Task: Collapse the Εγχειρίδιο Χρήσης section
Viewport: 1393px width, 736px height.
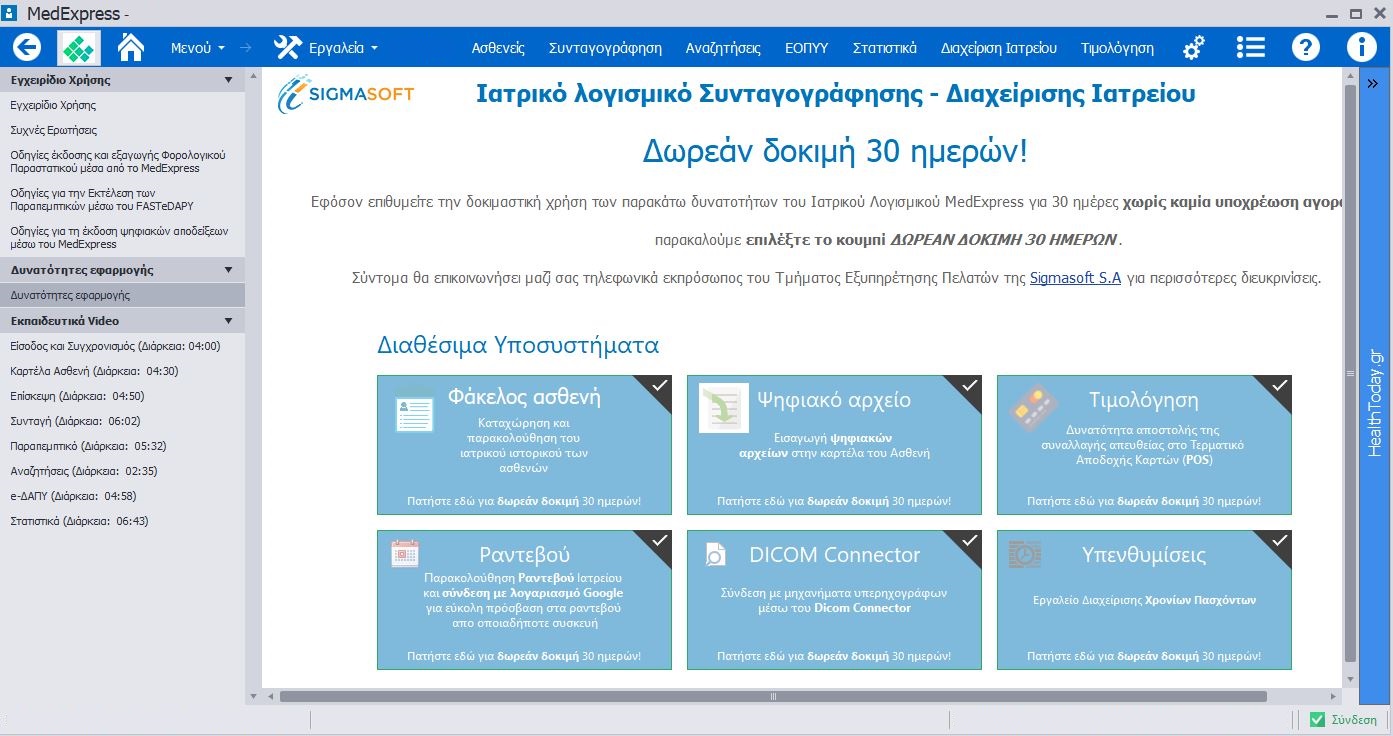Action: (x=228, y=80)
